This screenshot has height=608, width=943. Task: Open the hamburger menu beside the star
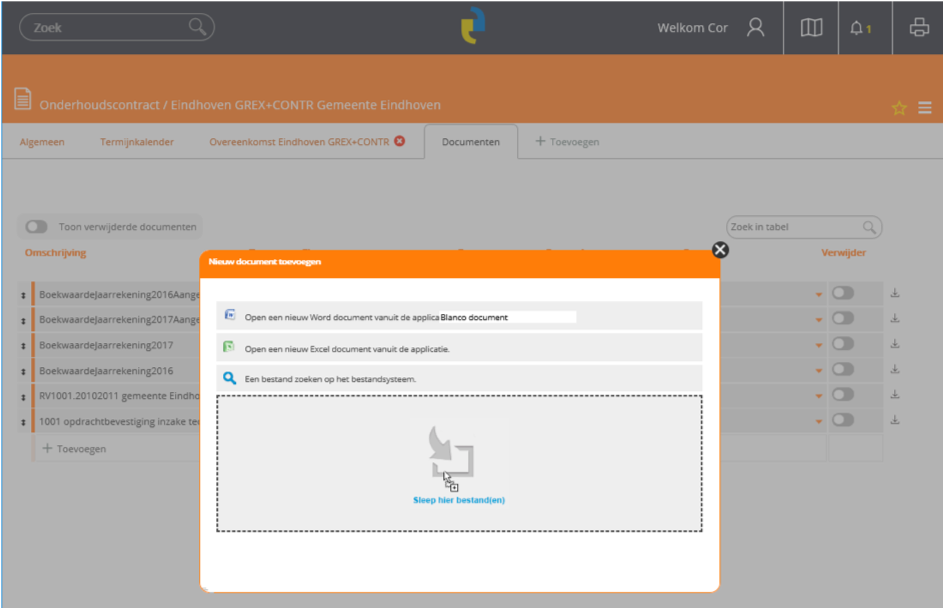925,108
